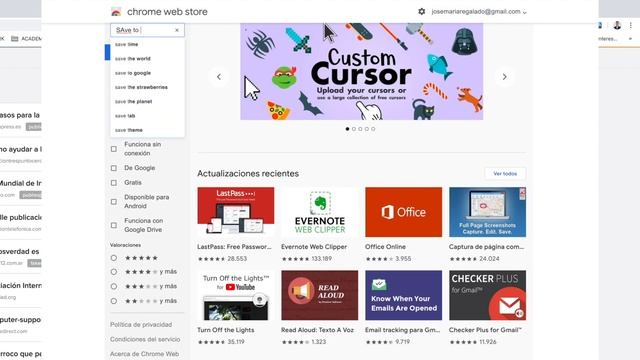Click Office Online rating count 3.955
This screenshot has width=640, height=360.
coord(403,259)
